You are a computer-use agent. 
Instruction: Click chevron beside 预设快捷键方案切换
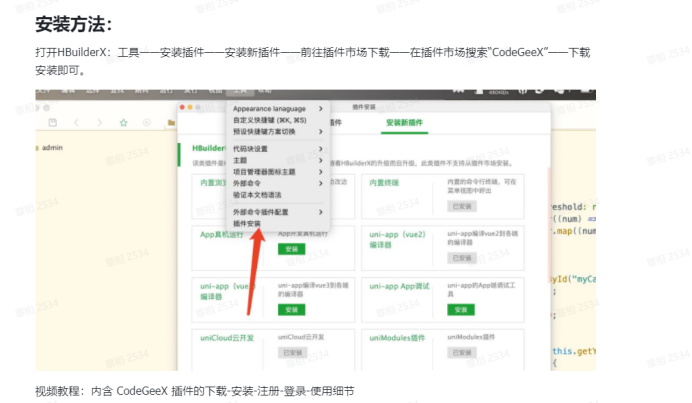pyautogui.click(x=321, y=132)
